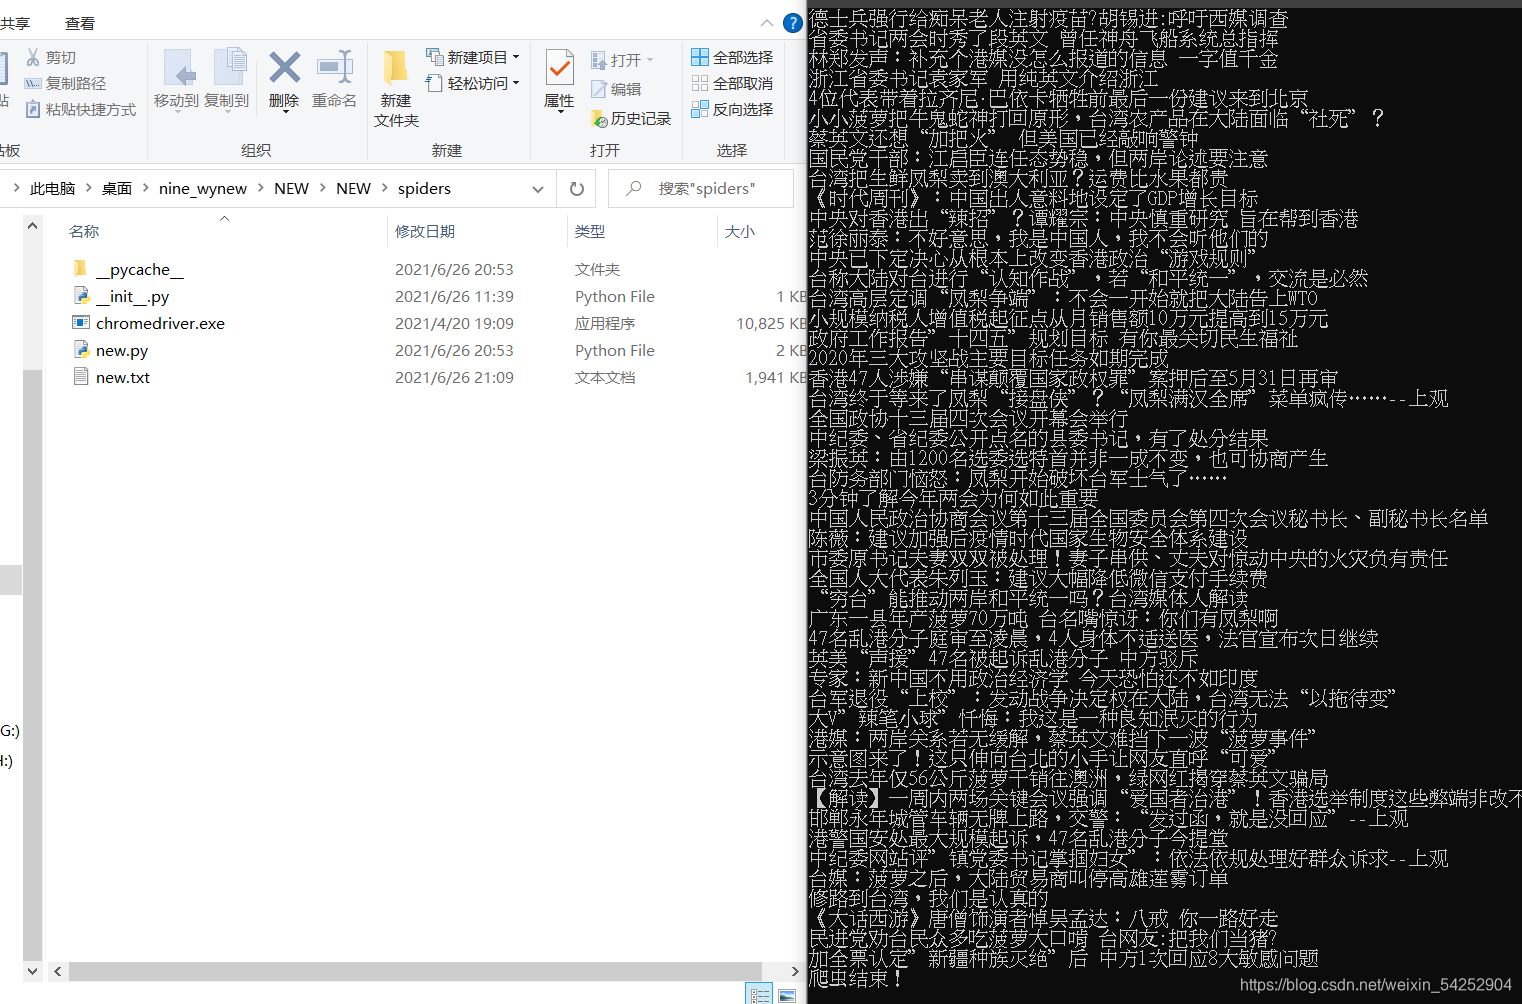Viewport: 1522px width, 1004px height.
Task: Click the nav pane scroll up arrow
Action: click(32, 226)
